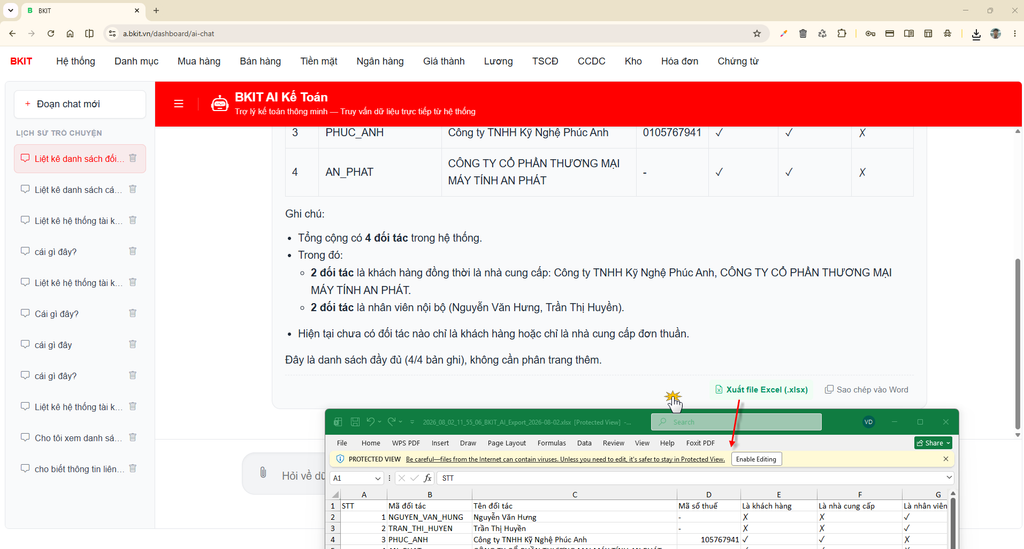1024x549 pixels.
Task: Open Excel's File tab
Action: click(x=342, y=443)
